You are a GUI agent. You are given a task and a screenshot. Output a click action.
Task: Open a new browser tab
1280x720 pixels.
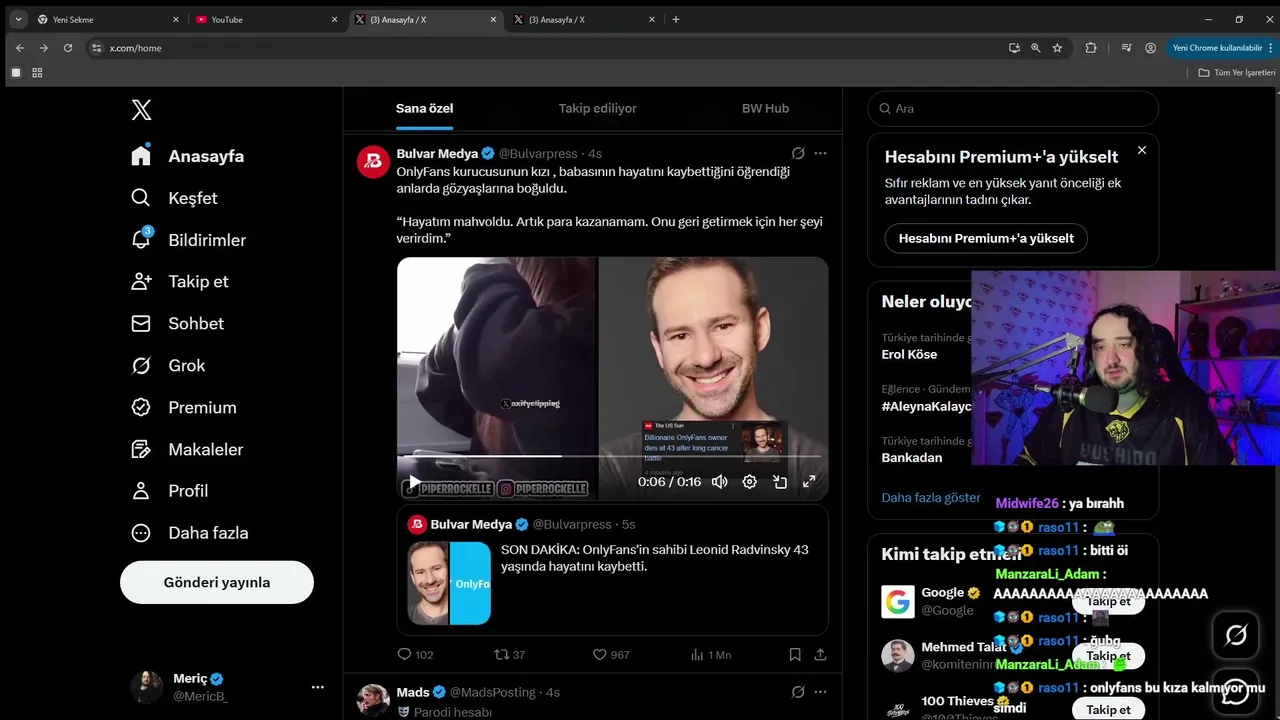pos(676,19)
